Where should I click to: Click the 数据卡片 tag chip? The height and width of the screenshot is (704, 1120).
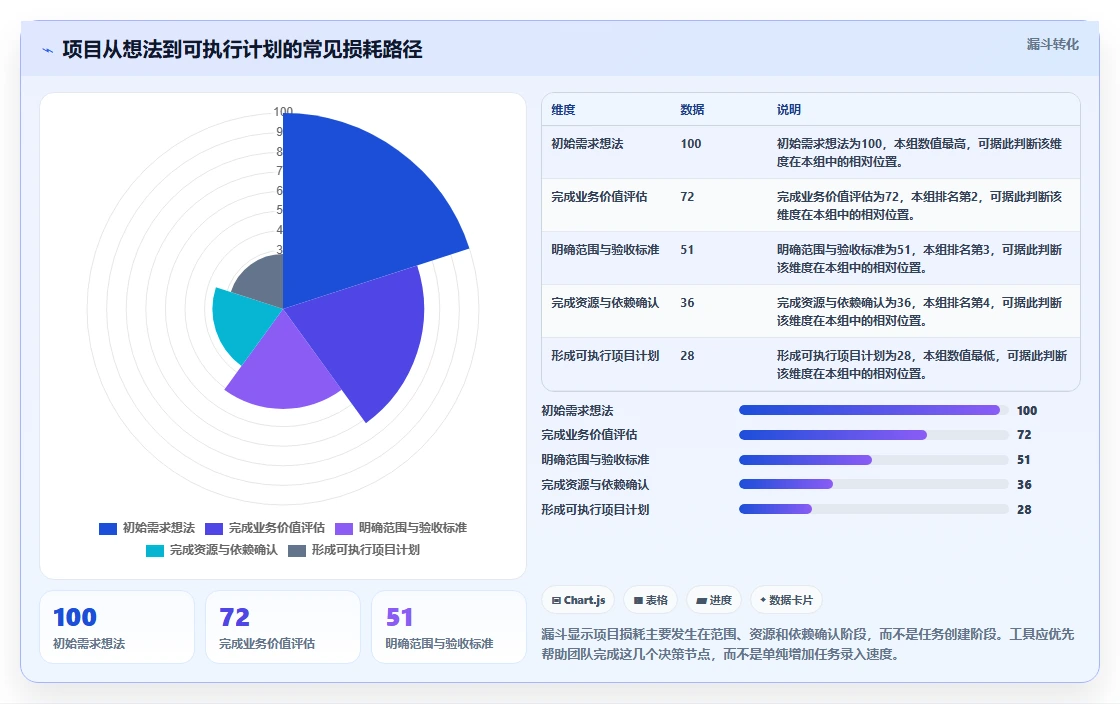click(x=786, y=600)
